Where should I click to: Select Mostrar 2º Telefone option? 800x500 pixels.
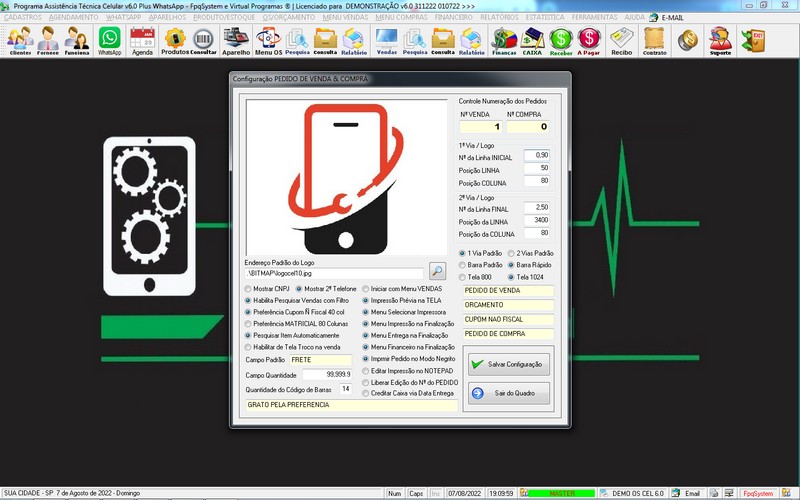tap(326, 289)
